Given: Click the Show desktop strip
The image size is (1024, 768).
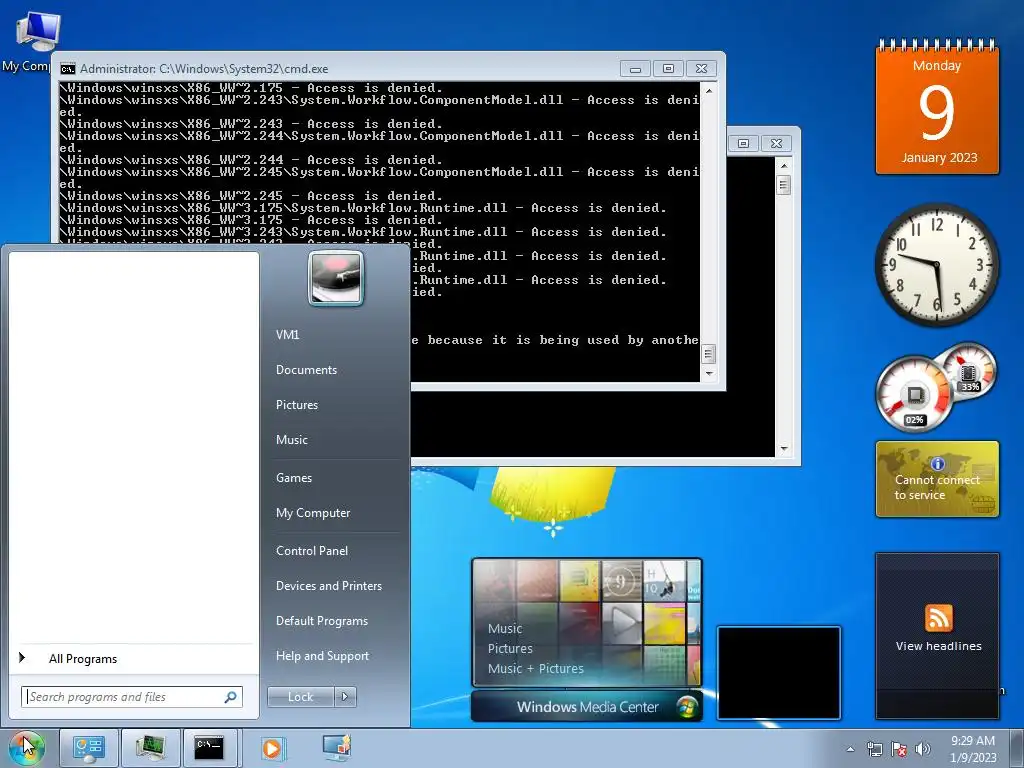Looking at the screenshot, I should tap(1017, 748).
